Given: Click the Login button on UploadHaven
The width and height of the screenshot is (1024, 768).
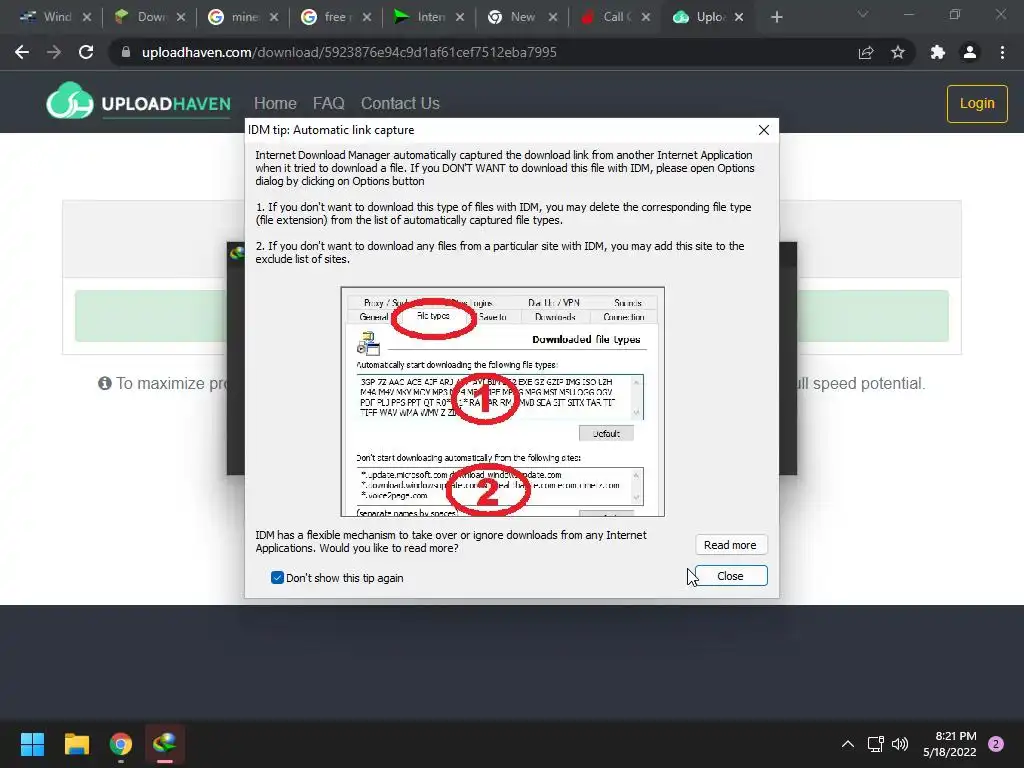Looking at the screenshot, I should [977, 104].
